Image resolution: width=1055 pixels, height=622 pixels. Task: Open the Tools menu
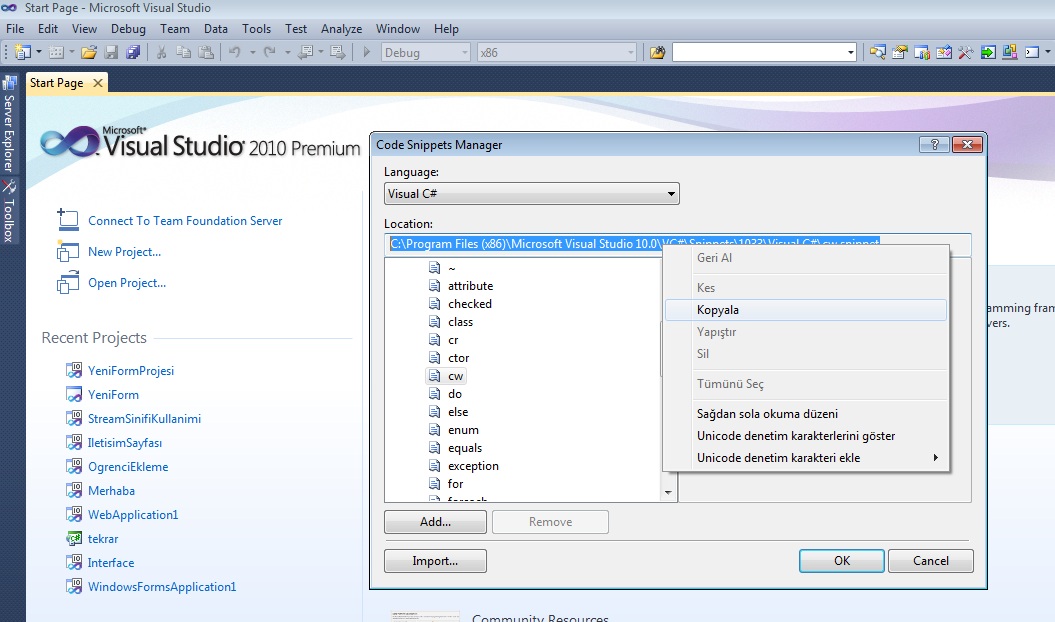click(x=256, y=29)
